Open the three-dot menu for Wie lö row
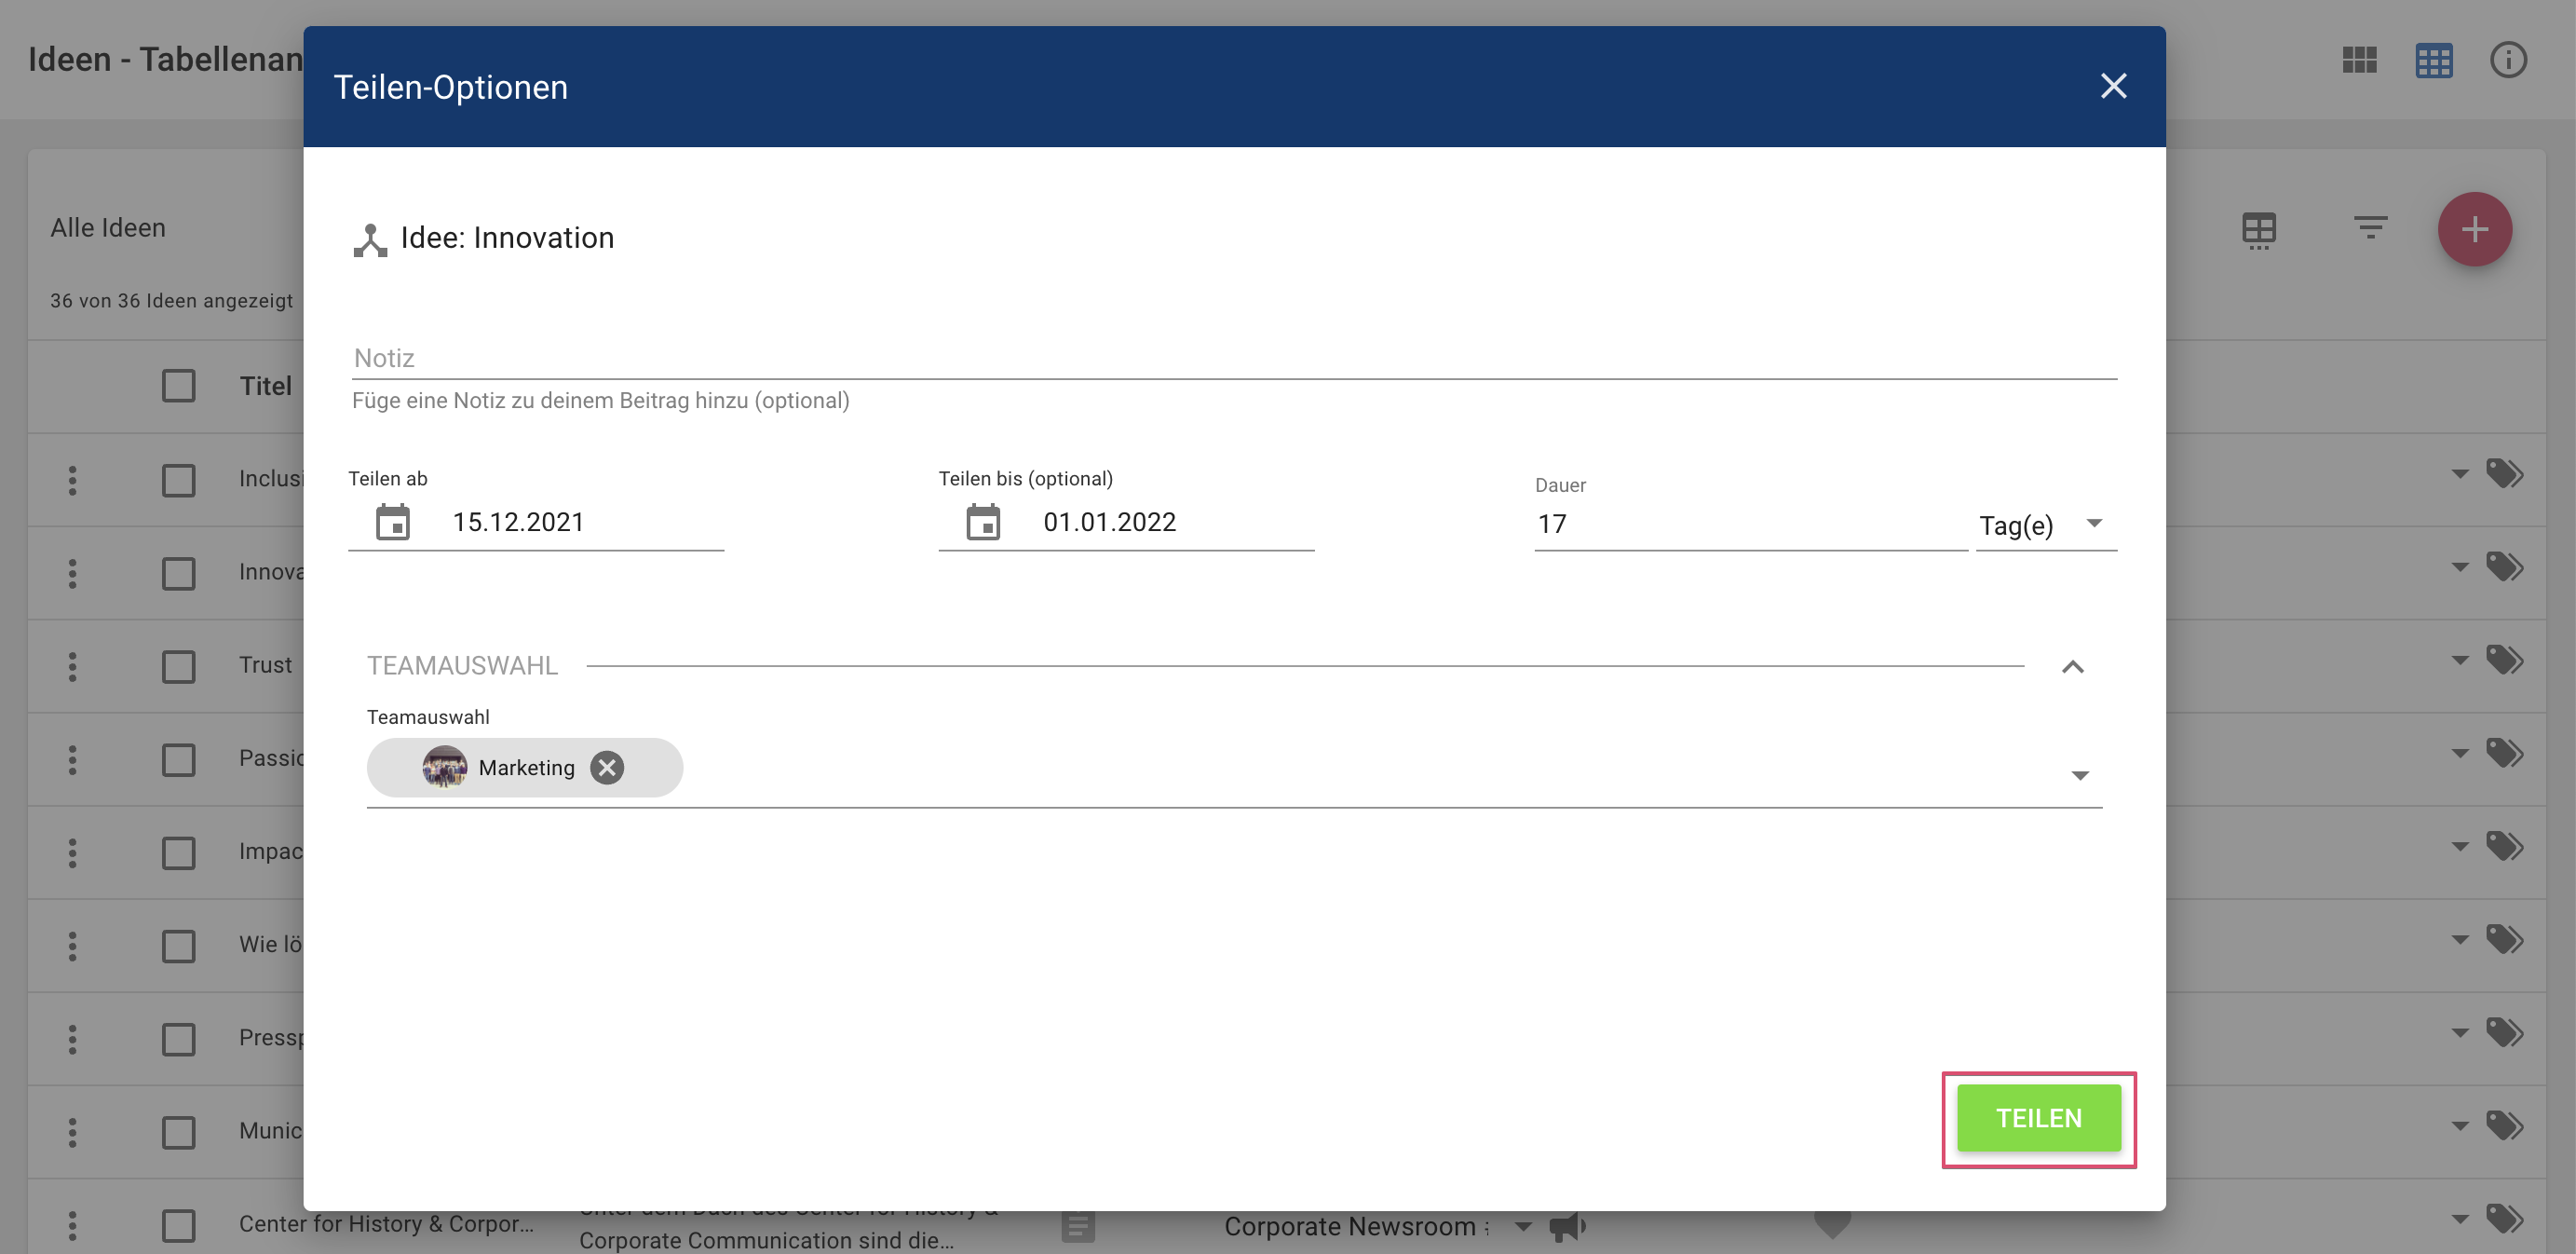Viewport: 2576px width, 1254px height. click(x=72, y=945)
